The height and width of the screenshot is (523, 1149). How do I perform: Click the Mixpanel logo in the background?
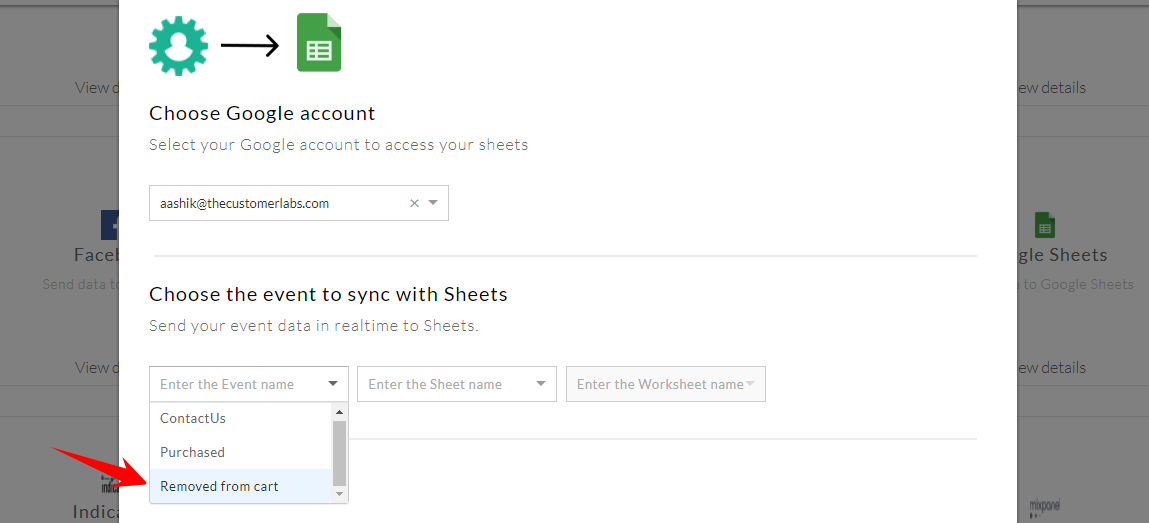tap(1044, 507)
